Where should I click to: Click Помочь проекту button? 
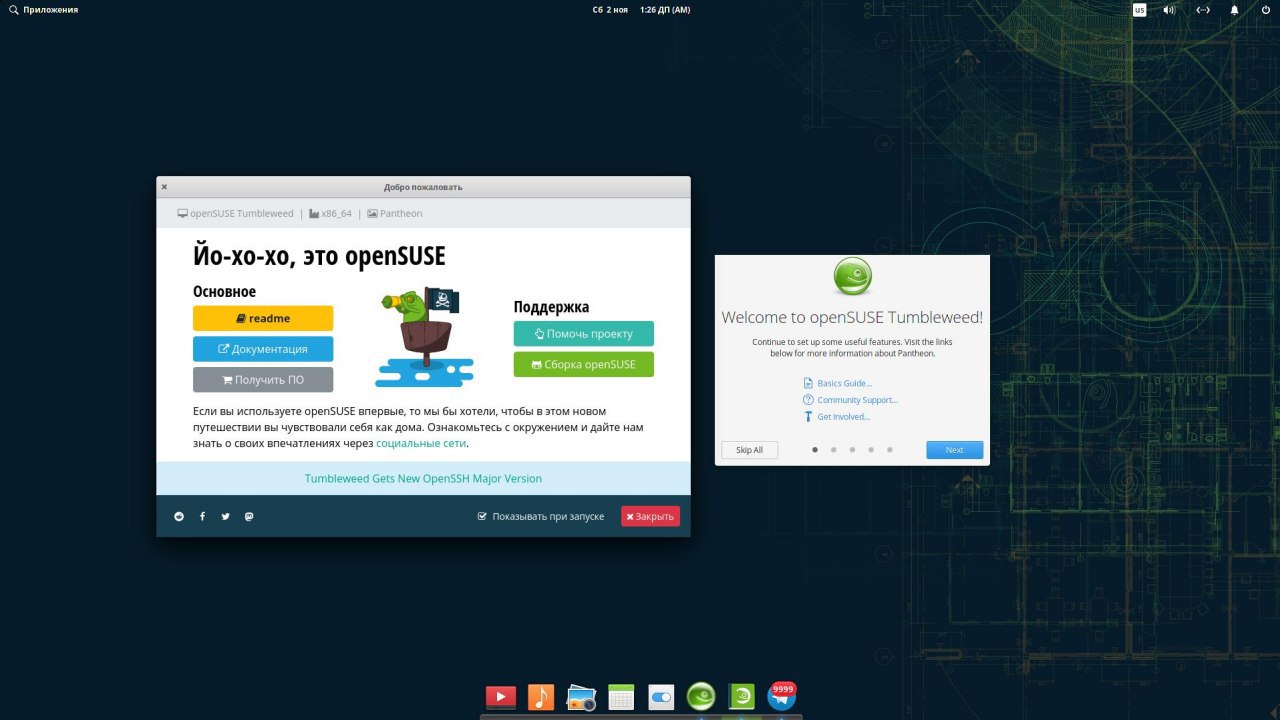(x=584, y=334)
